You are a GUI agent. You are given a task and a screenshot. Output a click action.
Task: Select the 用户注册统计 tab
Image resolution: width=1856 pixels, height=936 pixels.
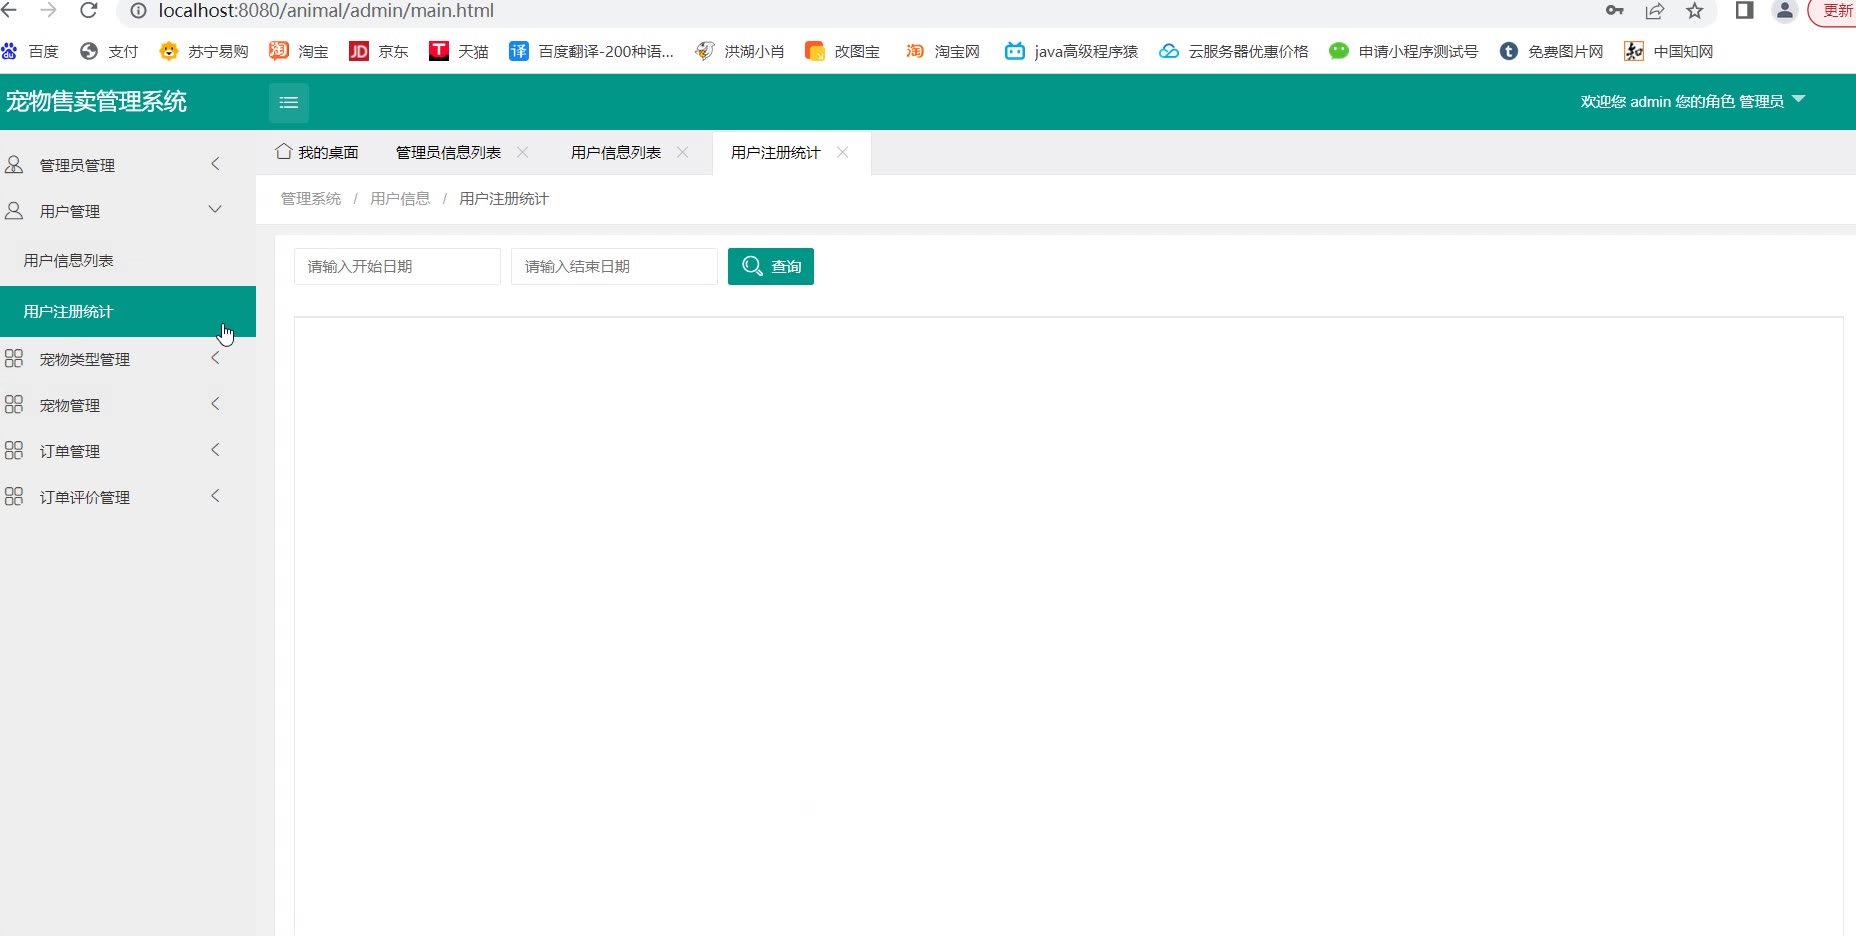tap(776, 152)
